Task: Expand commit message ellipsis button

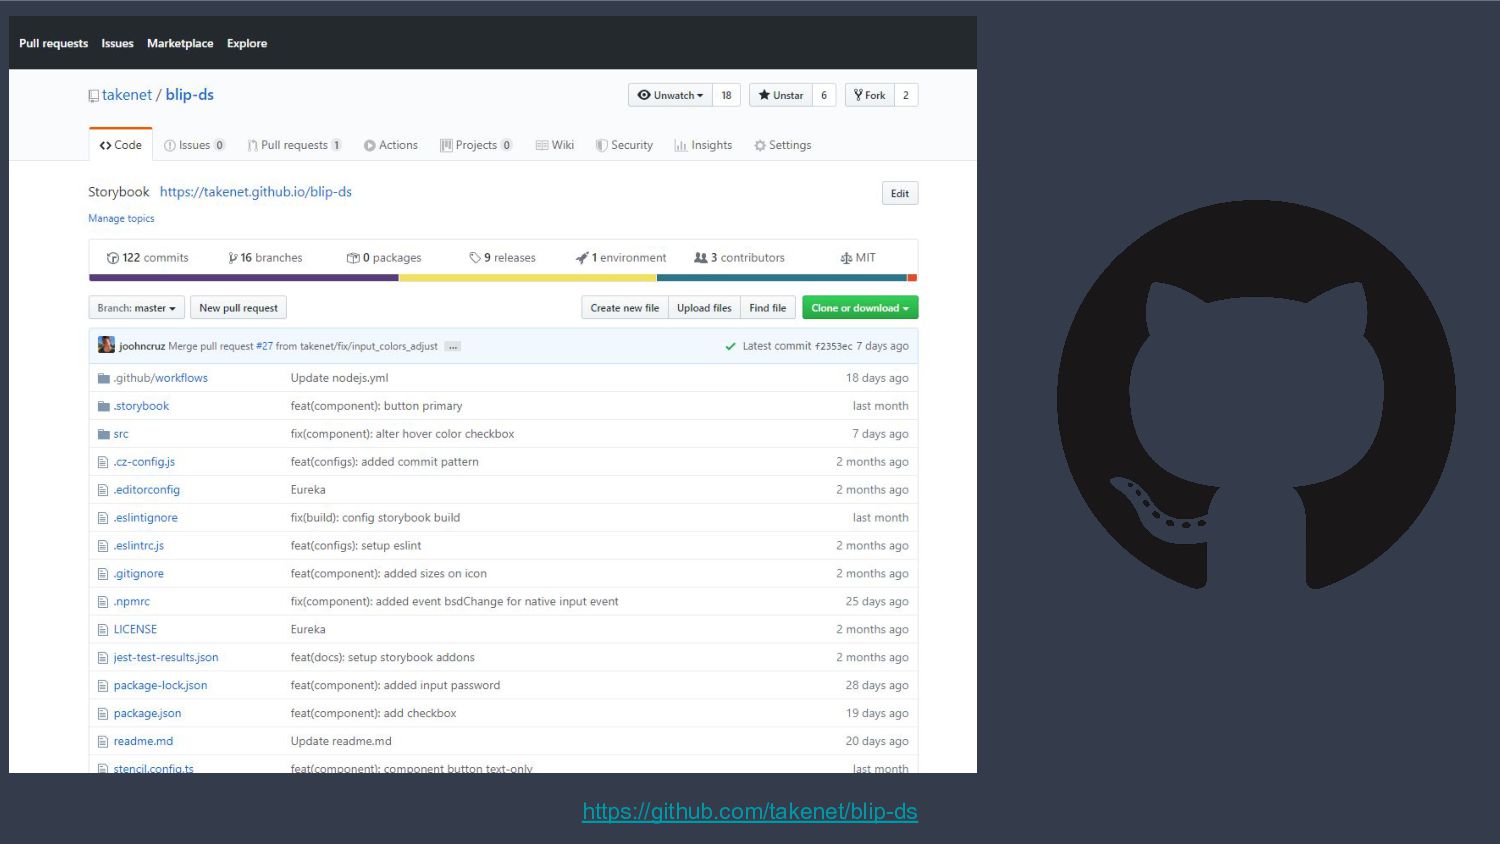Action: tap(453, 347)
